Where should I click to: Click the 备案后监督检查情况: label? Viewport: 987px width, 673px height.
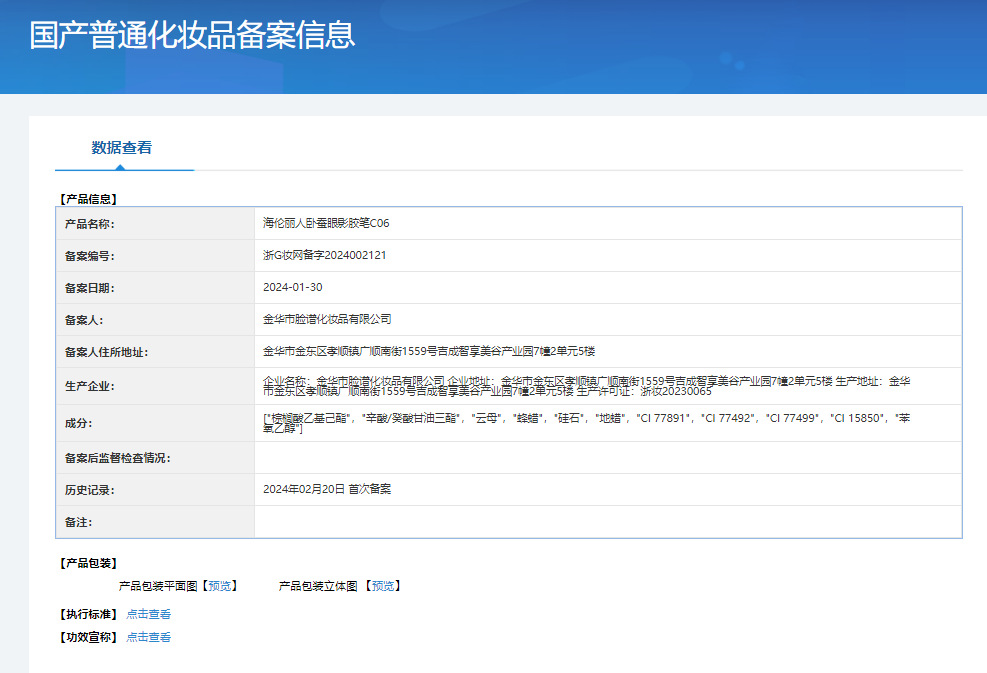[118, 458]
